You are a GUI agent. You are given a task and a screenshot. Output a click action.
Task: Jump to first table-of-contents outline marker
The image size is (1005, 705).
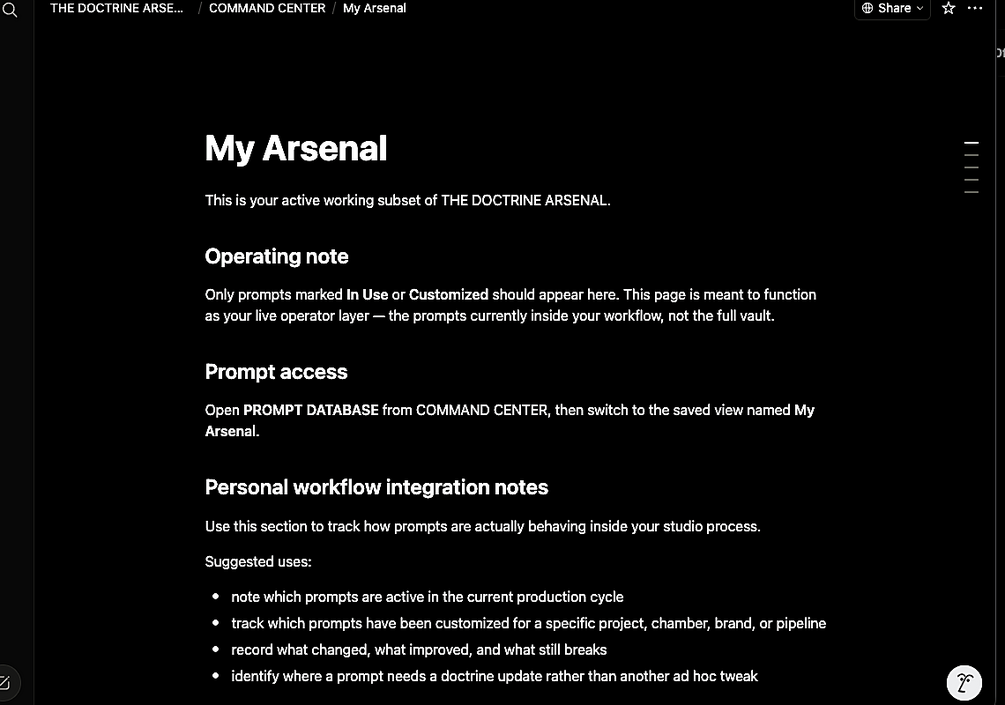tap(972, 143)
